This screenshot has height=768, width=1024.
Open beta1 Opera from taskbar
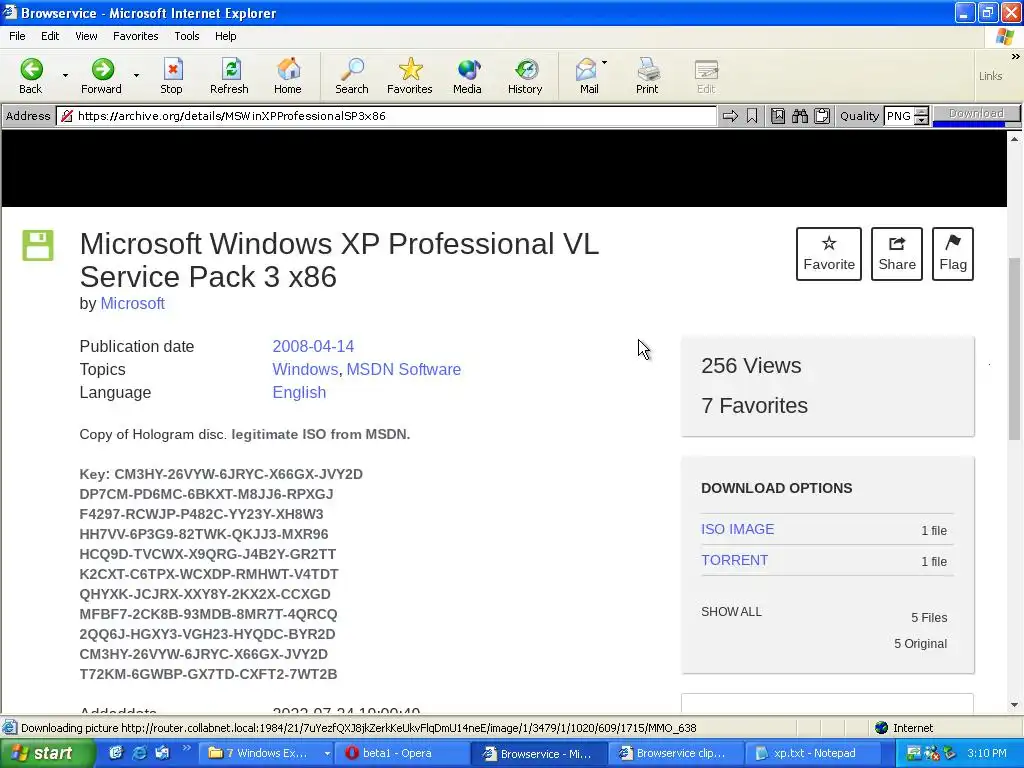click(x=401, y=753)
